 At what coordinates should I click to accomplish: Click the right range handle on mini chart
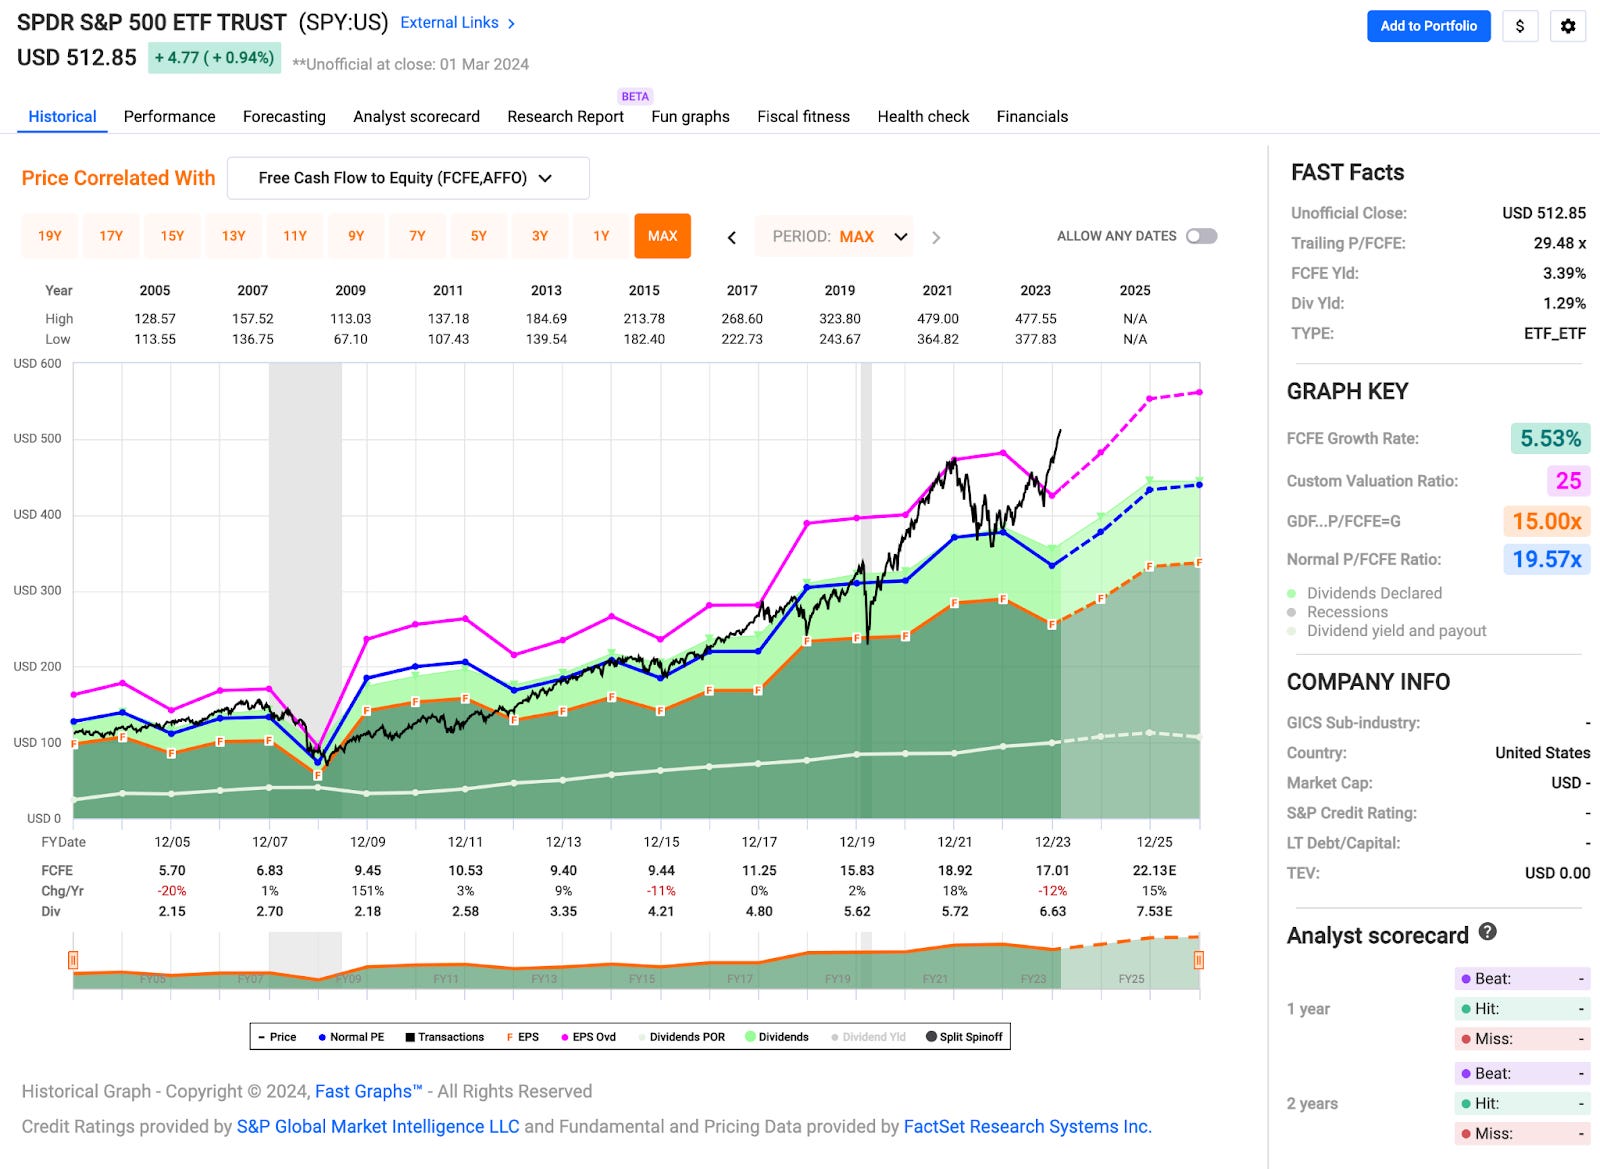(x=1198, y=960)
